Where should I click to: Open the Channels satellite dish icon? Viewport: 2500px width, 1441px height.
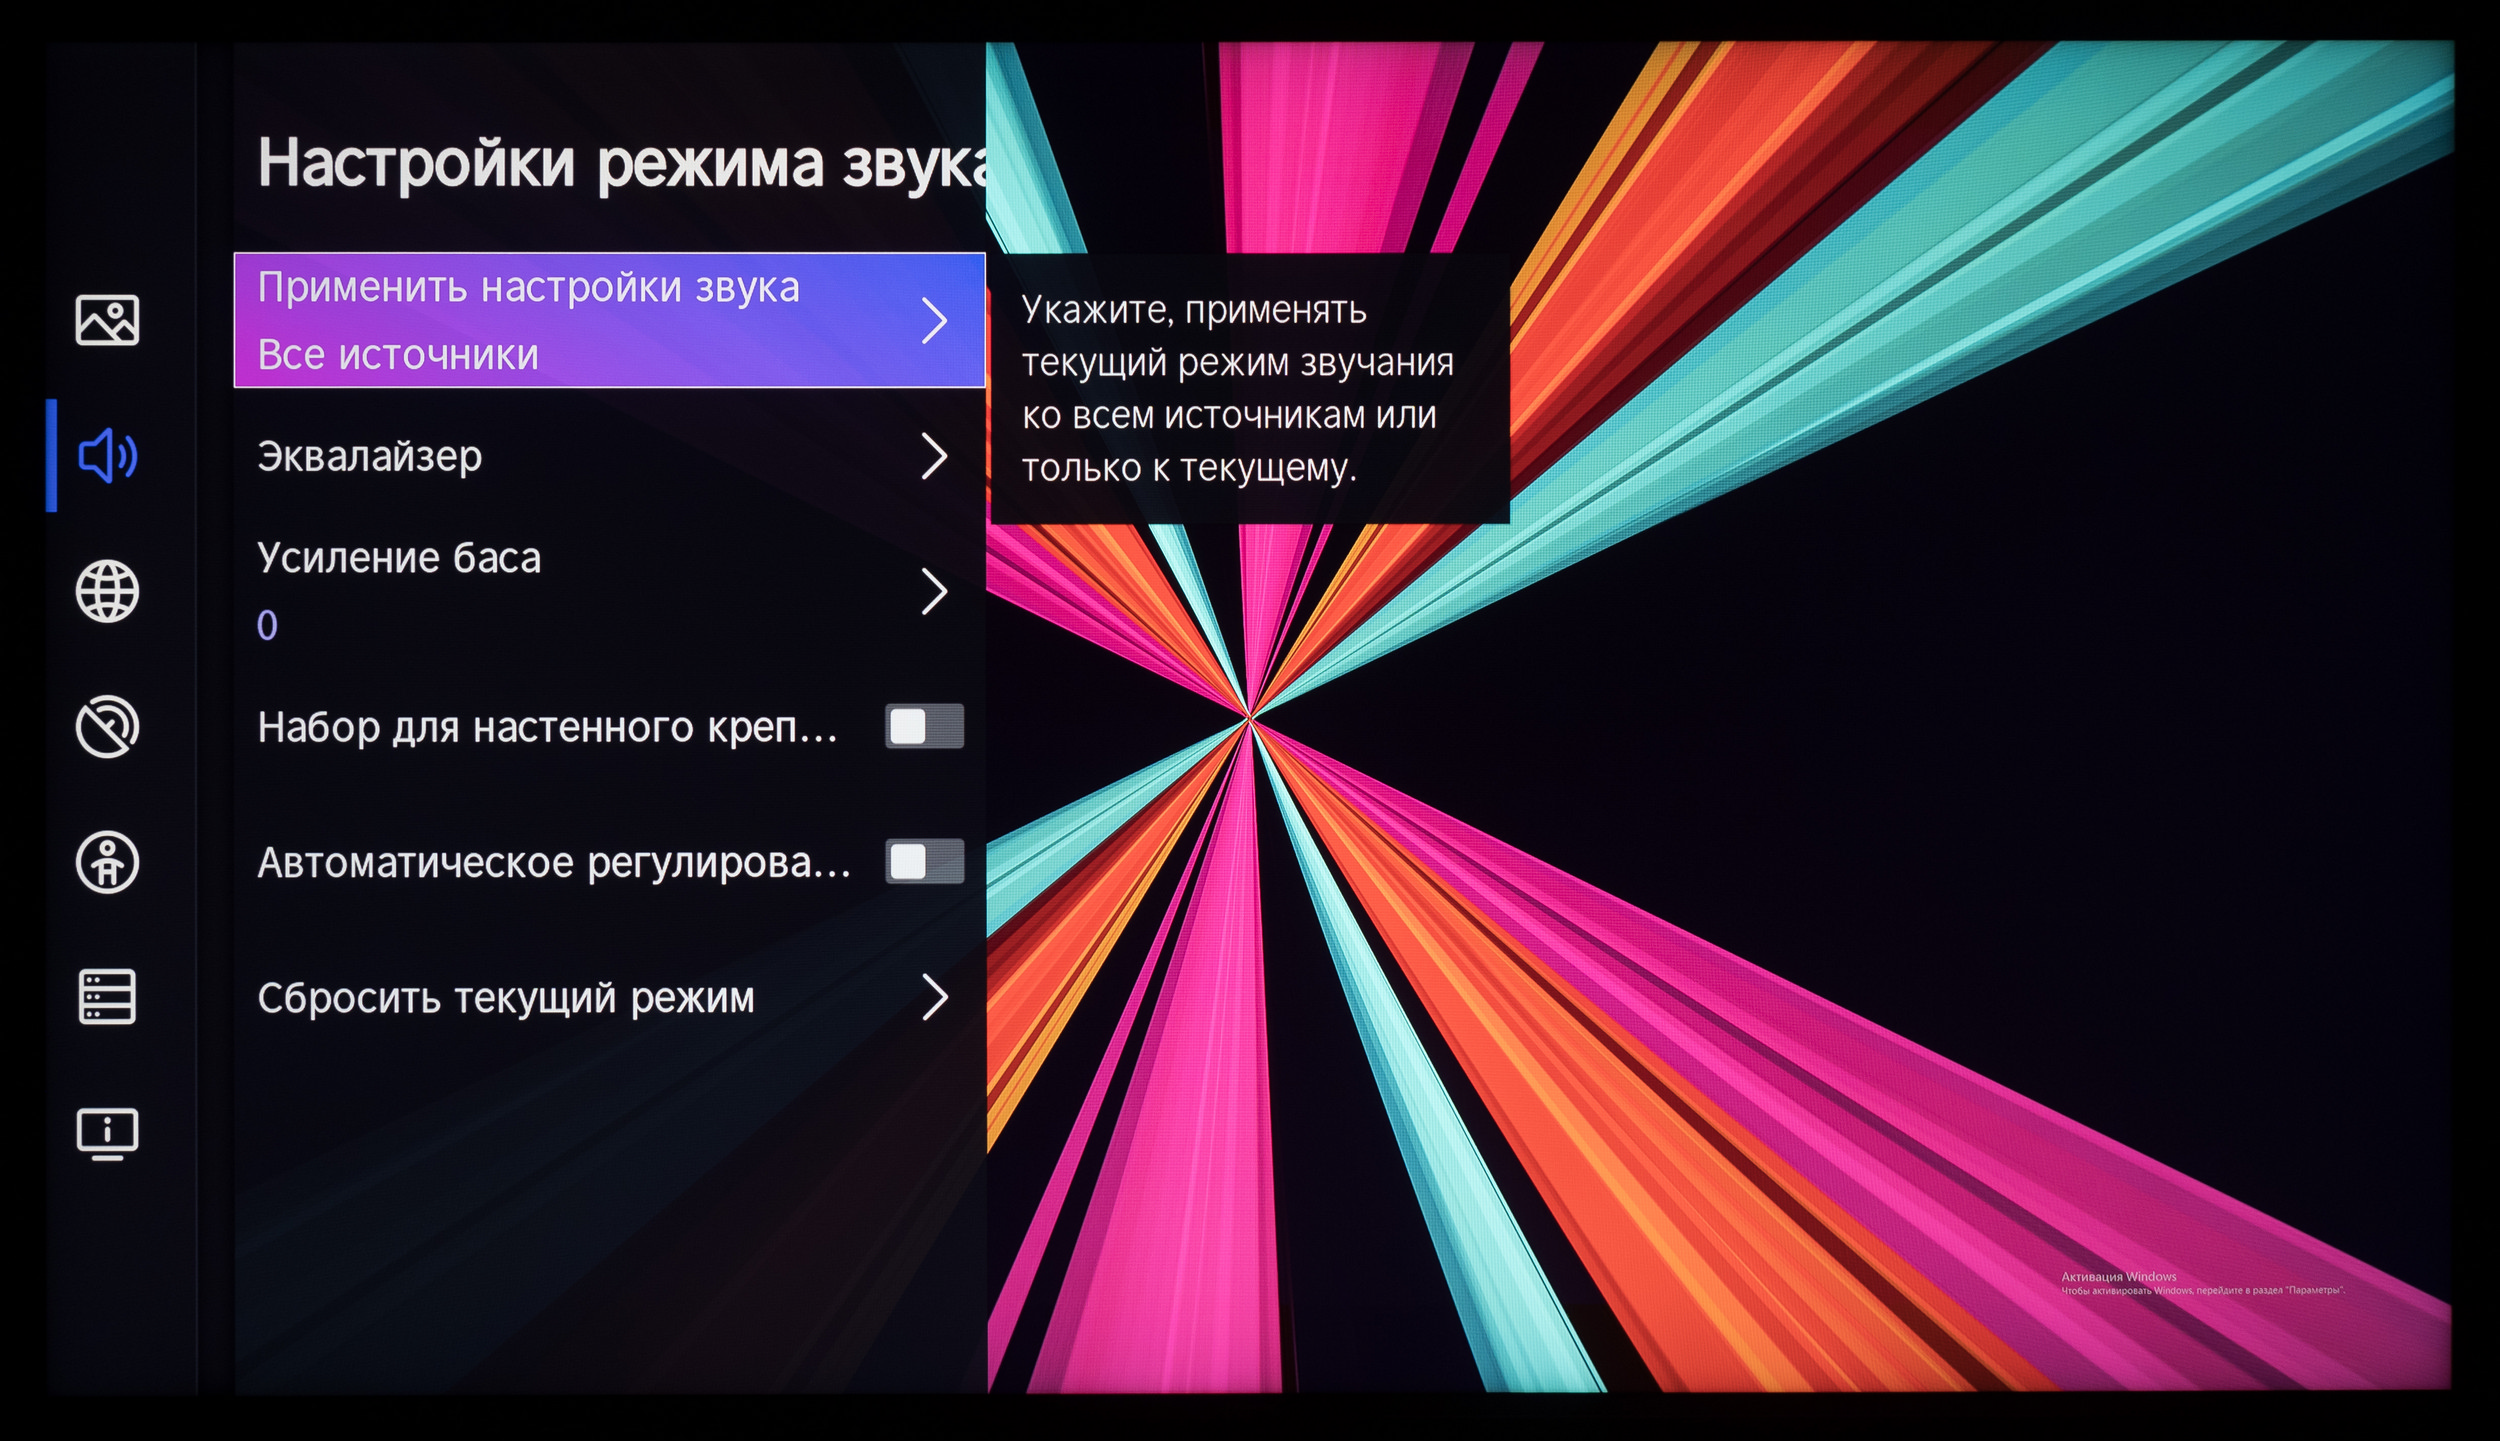pos(107,727)
